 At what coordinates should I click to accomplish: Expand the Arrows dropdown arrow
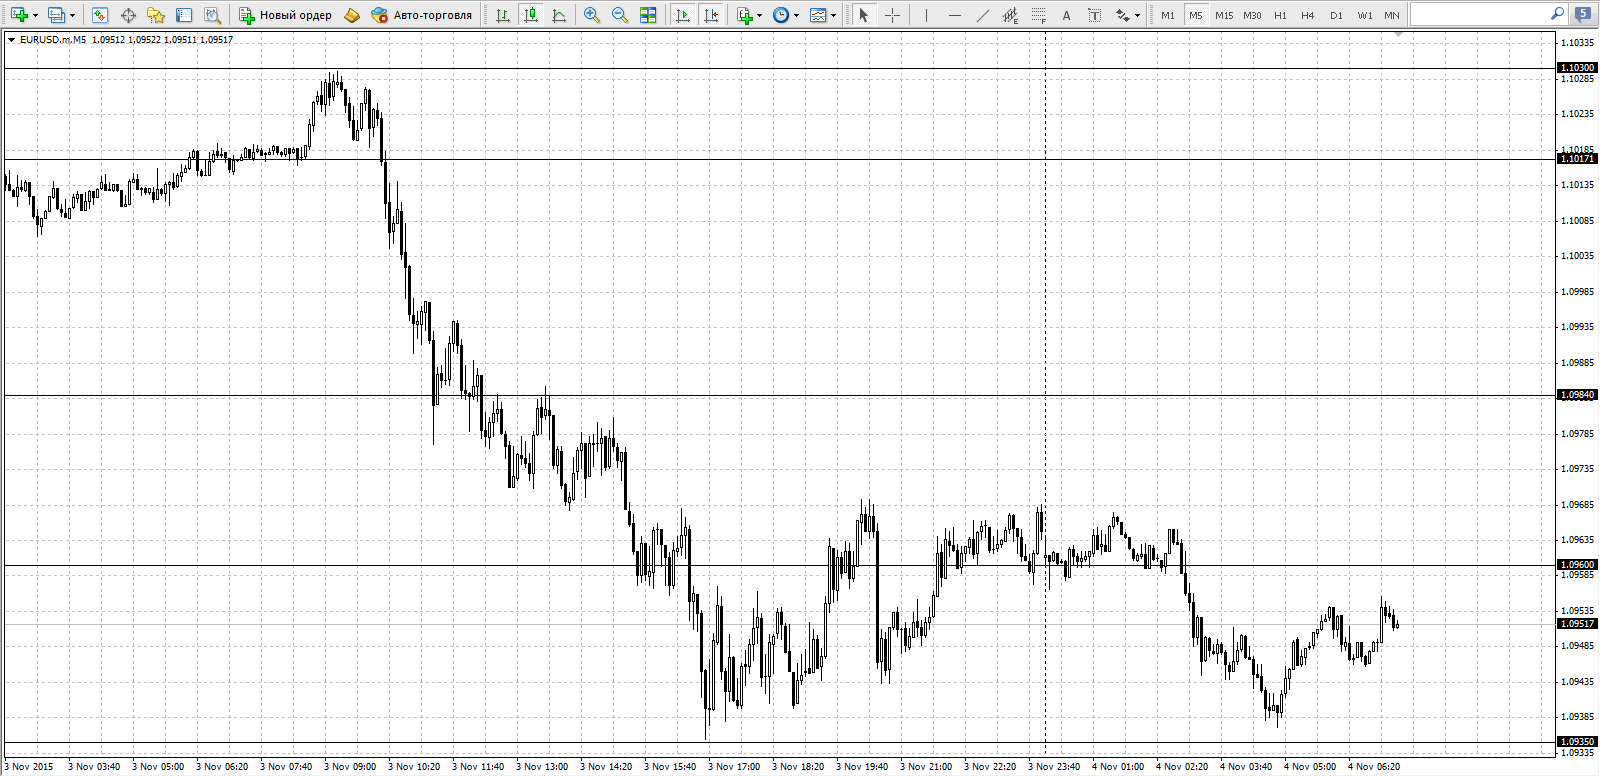[1138, 15]
